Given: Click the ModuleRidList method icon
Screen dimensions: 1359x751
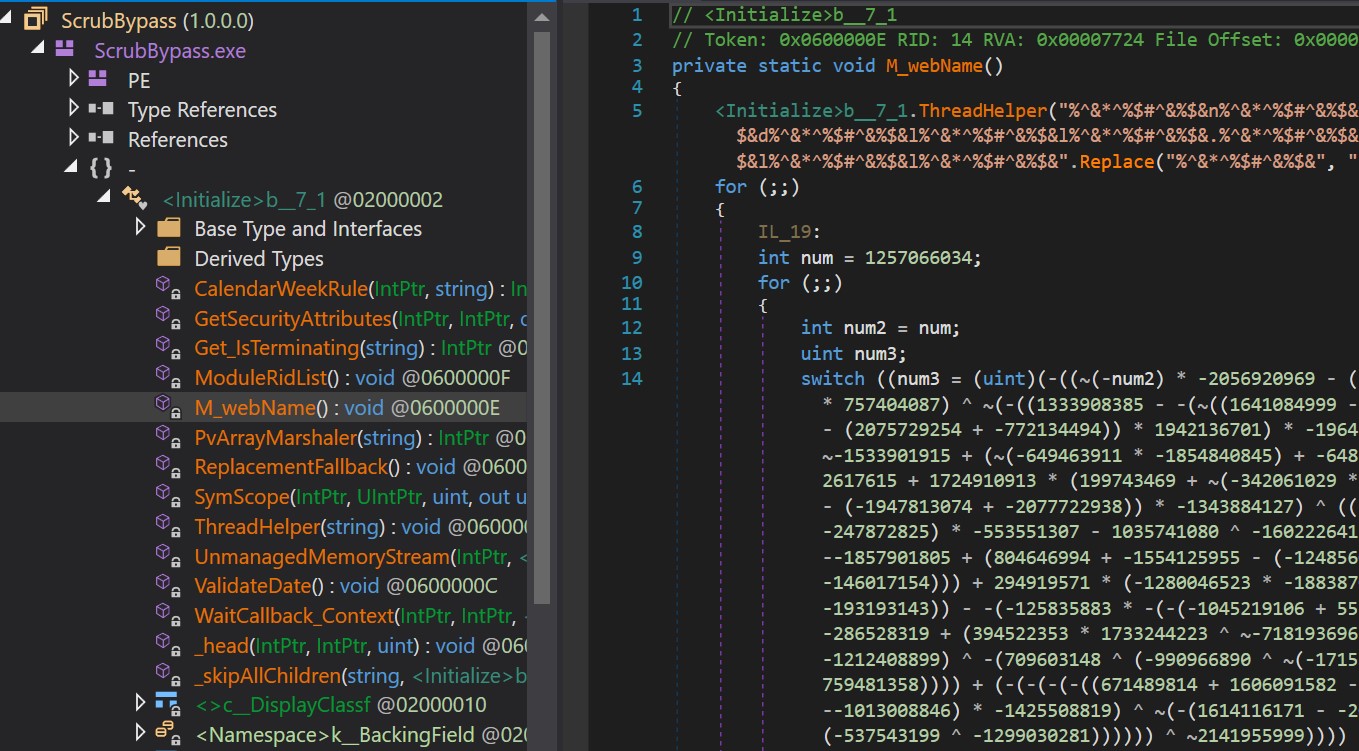Looking at the screenshot, I should coord(167,377).
